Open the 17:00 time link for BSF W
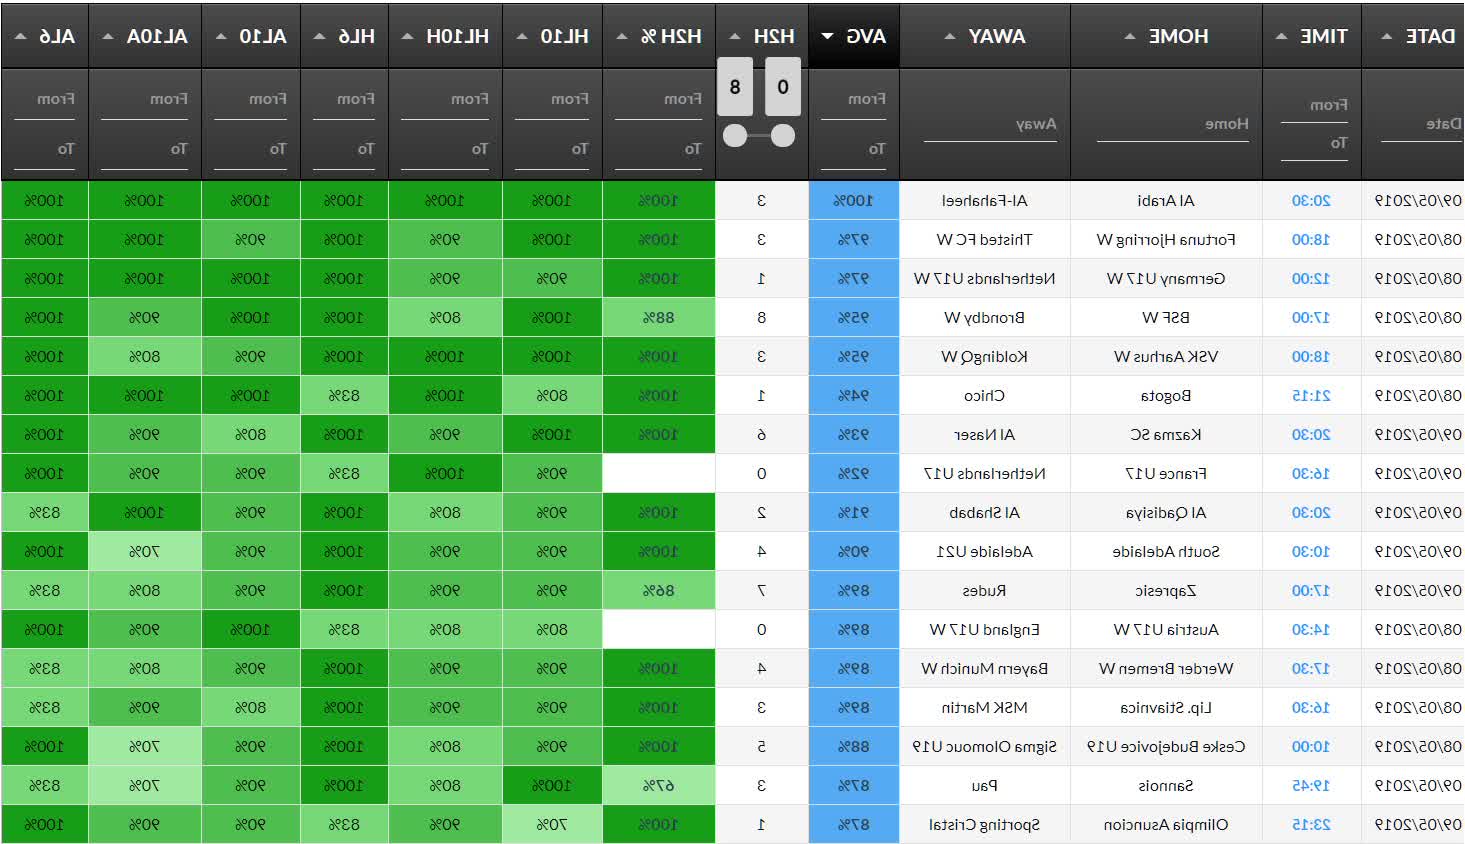Image resolution: width=1465 pixels, height=844 pixels. 1311,318
